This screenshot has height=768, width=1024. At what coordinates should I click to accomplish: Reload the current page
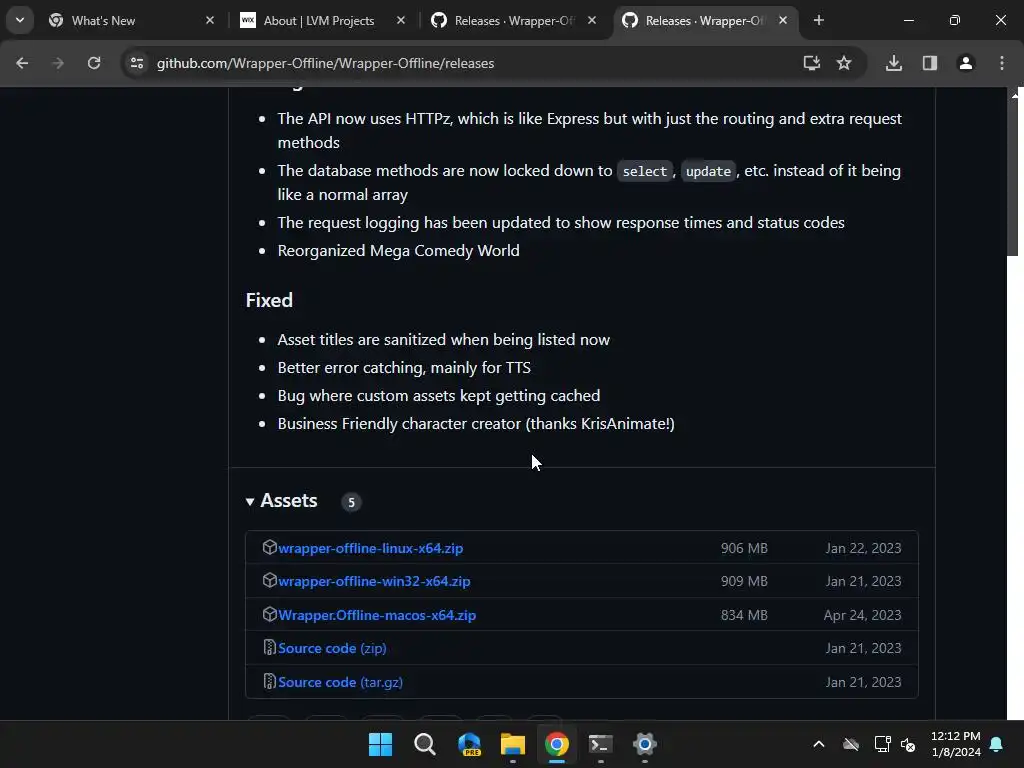point(94,63)
